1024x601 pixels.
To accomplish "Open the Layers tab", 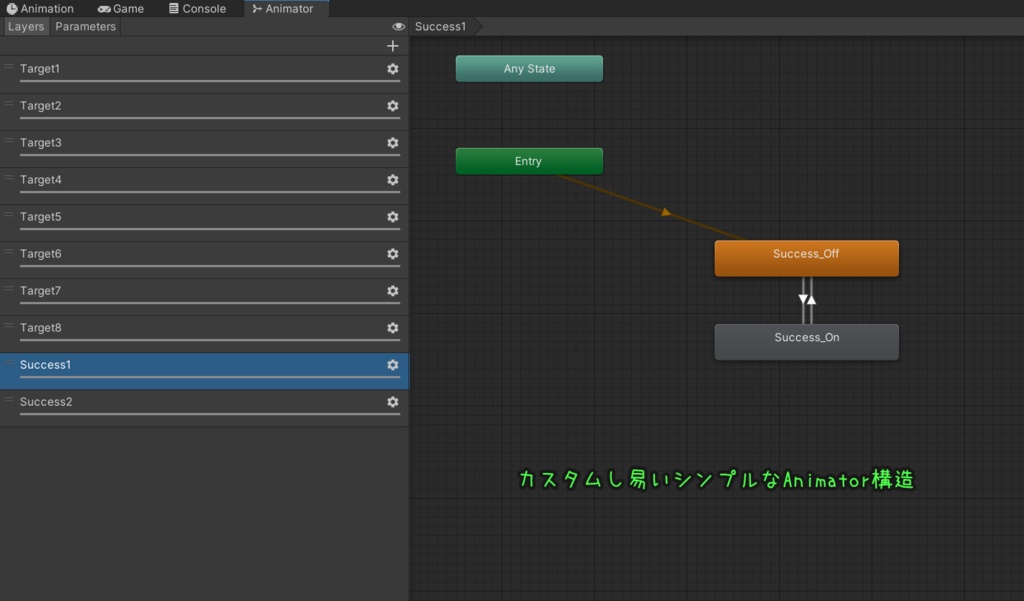I will [26, 27].
